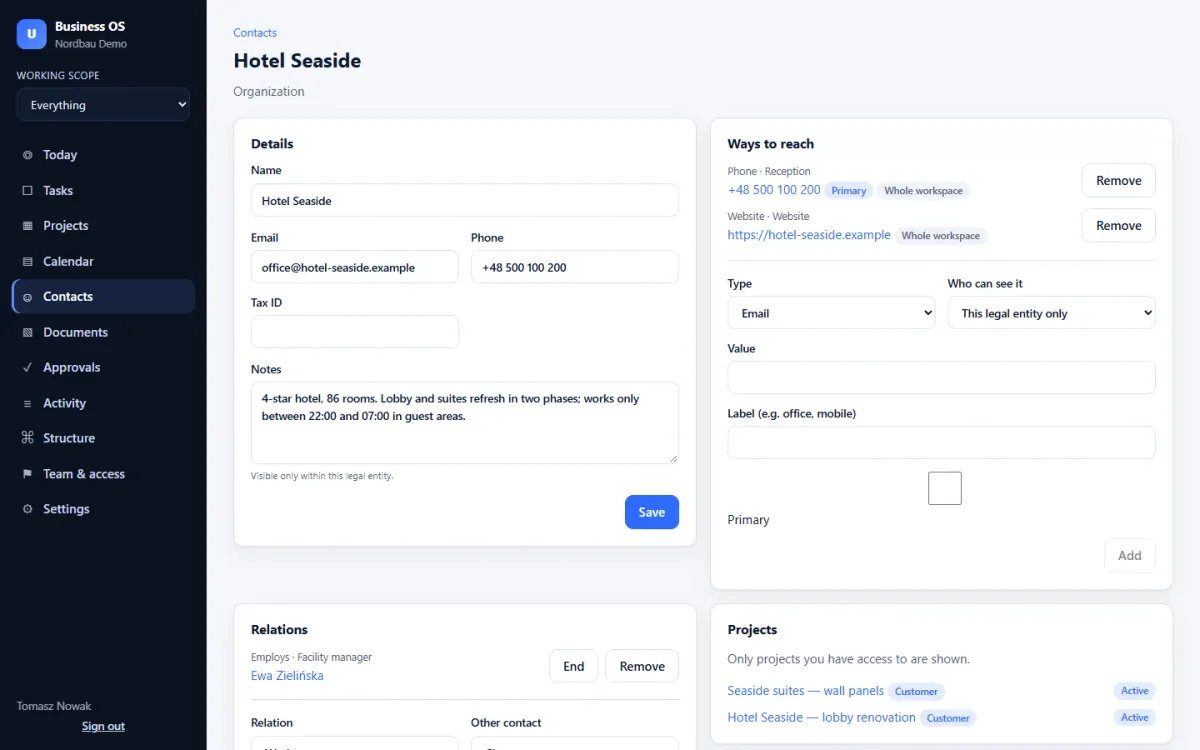Click the Documents sidebar icon
Screen dimensions: 1200x750
point(27,332)
